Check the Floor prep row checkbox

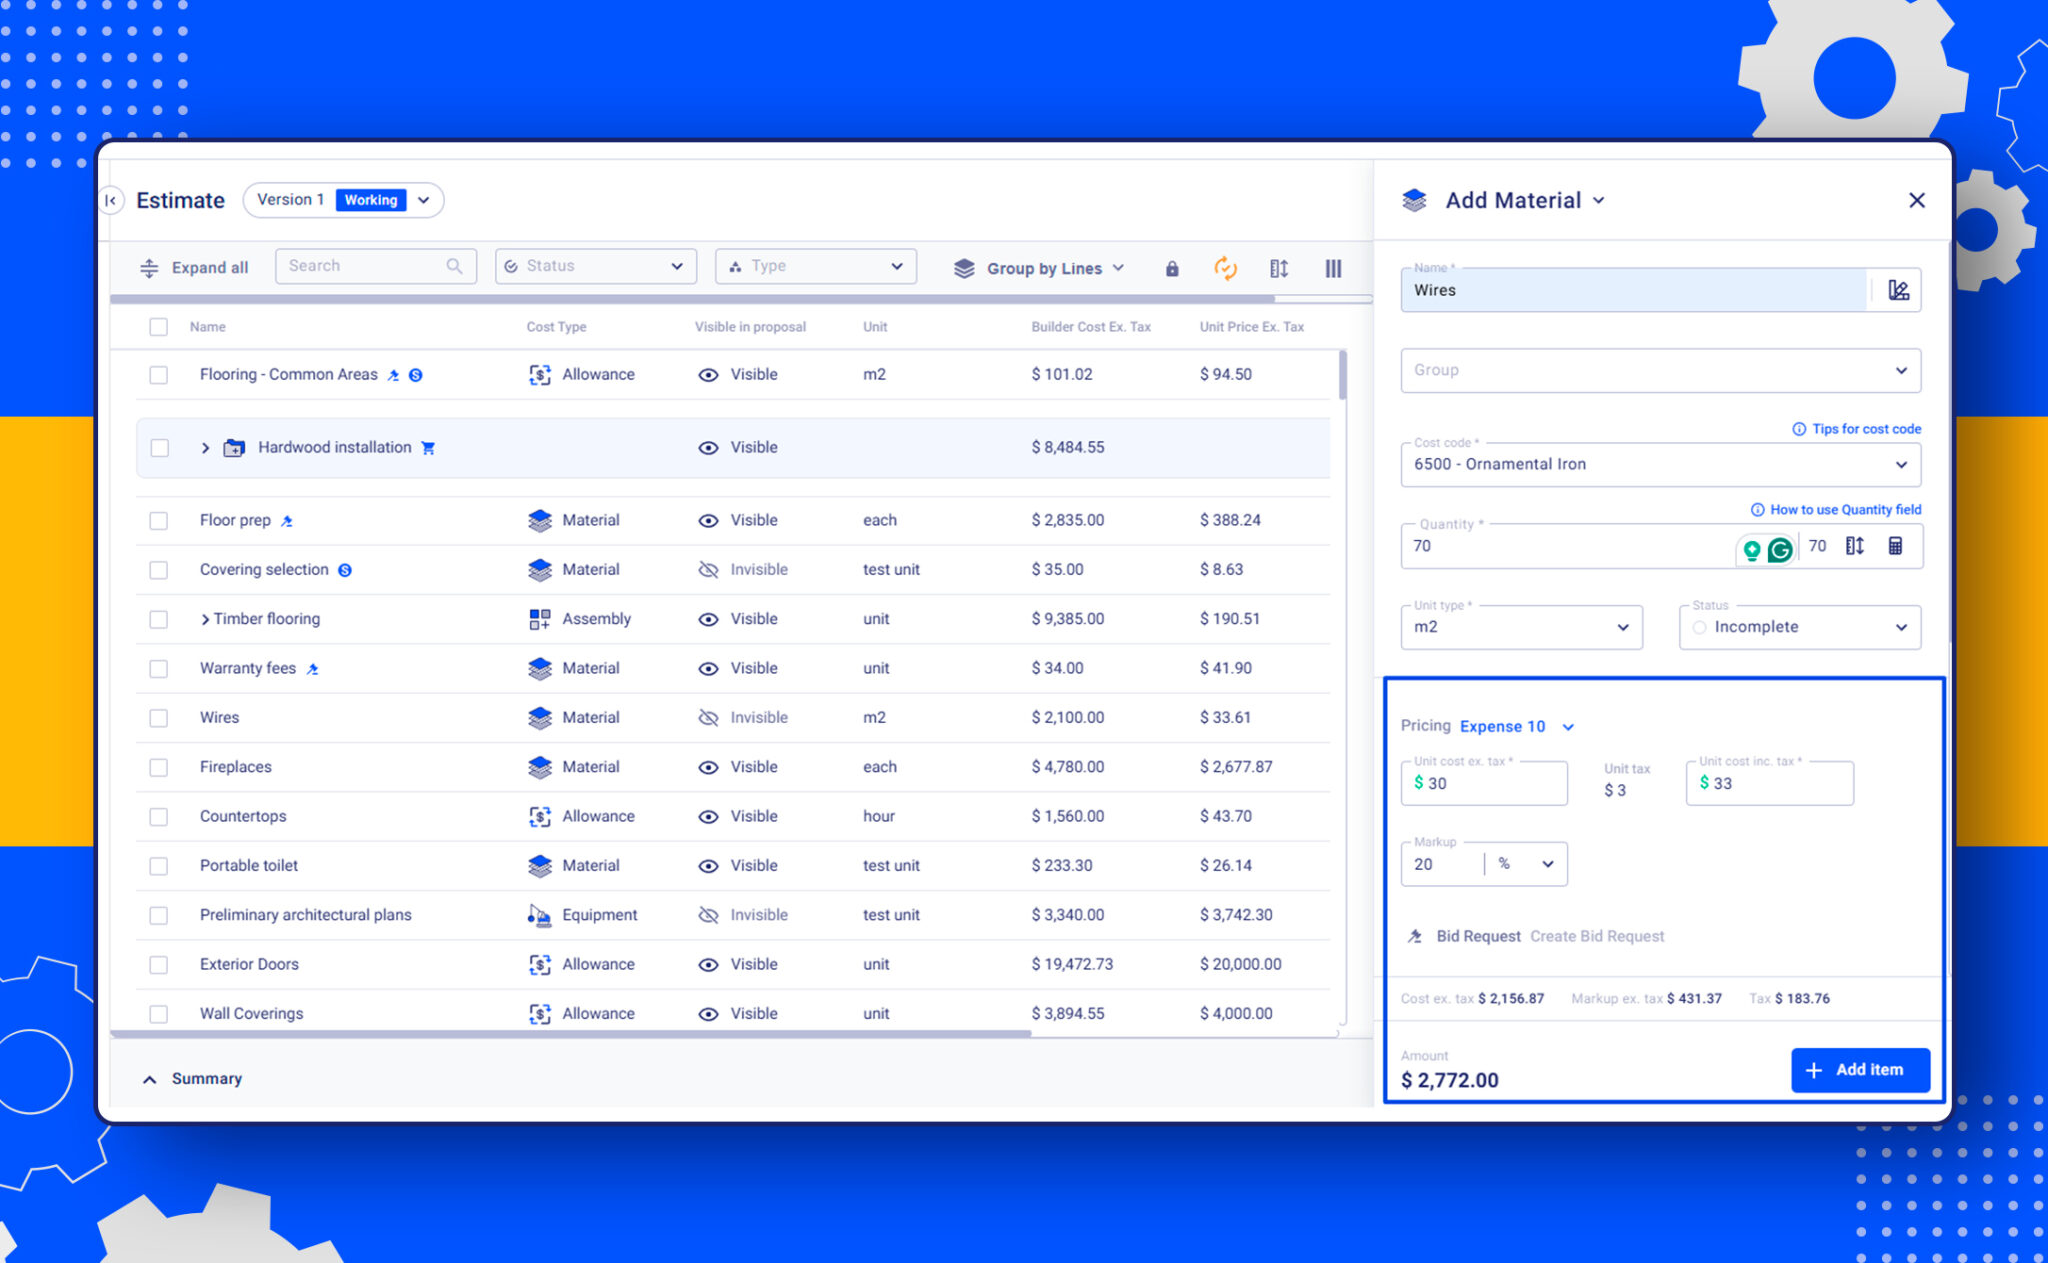[x=158, y=521]
